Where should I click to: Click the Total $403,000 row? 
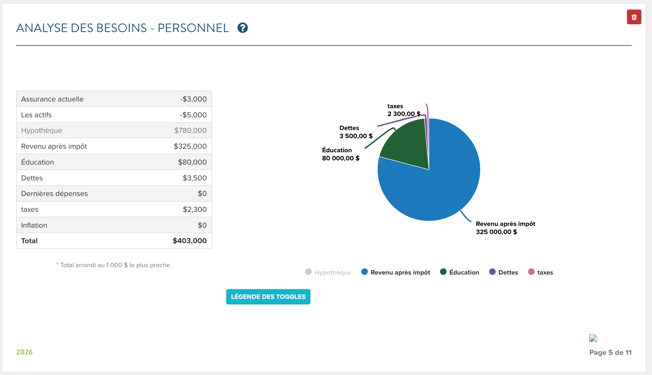114,241
